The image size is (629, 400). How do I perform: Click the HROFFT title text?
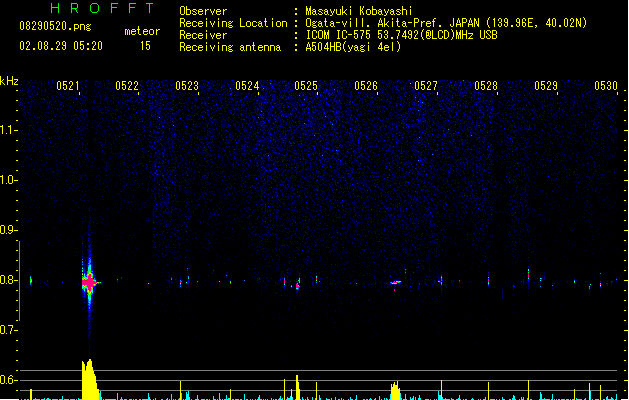tap(102, 8)
